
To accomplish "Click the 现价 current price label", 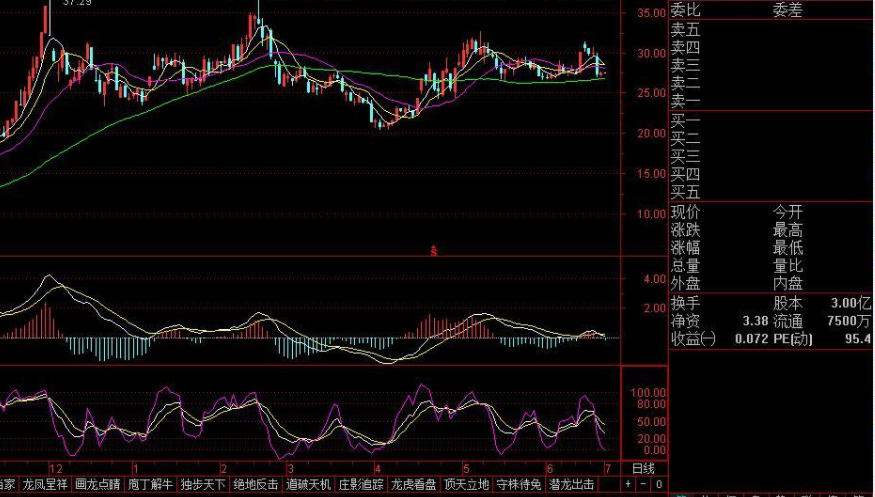I will point(685,212).
